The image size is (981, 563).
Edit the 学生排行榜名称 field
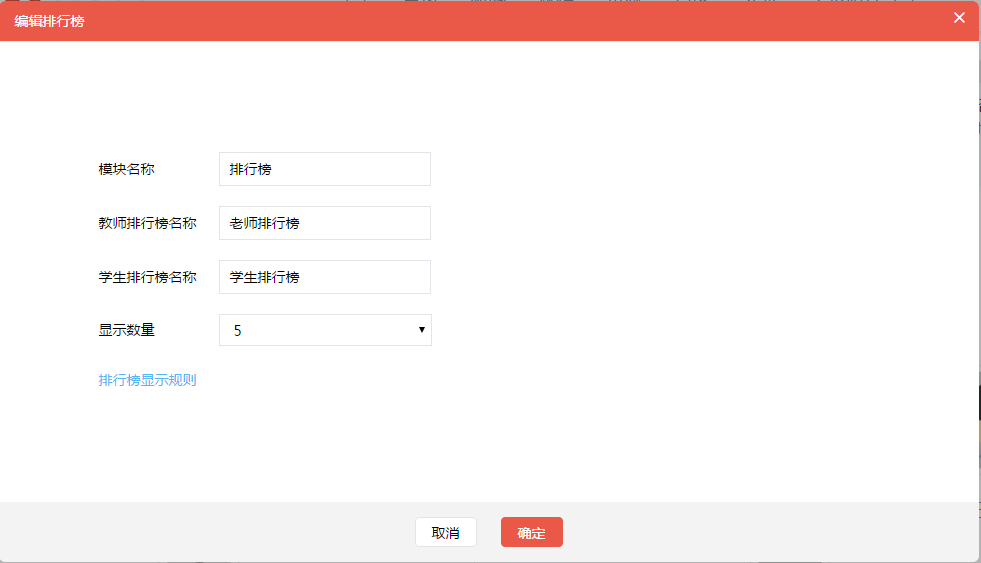point(325,277)
